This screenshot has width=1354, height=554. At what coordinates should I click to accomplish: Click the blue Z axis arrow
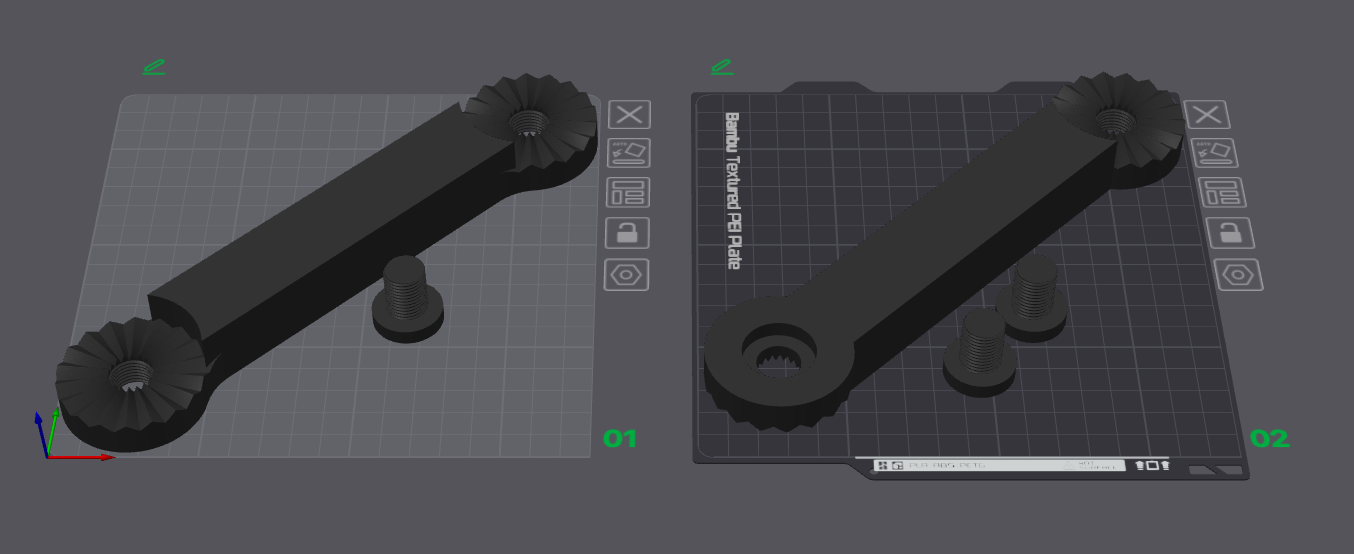[41, 432]
